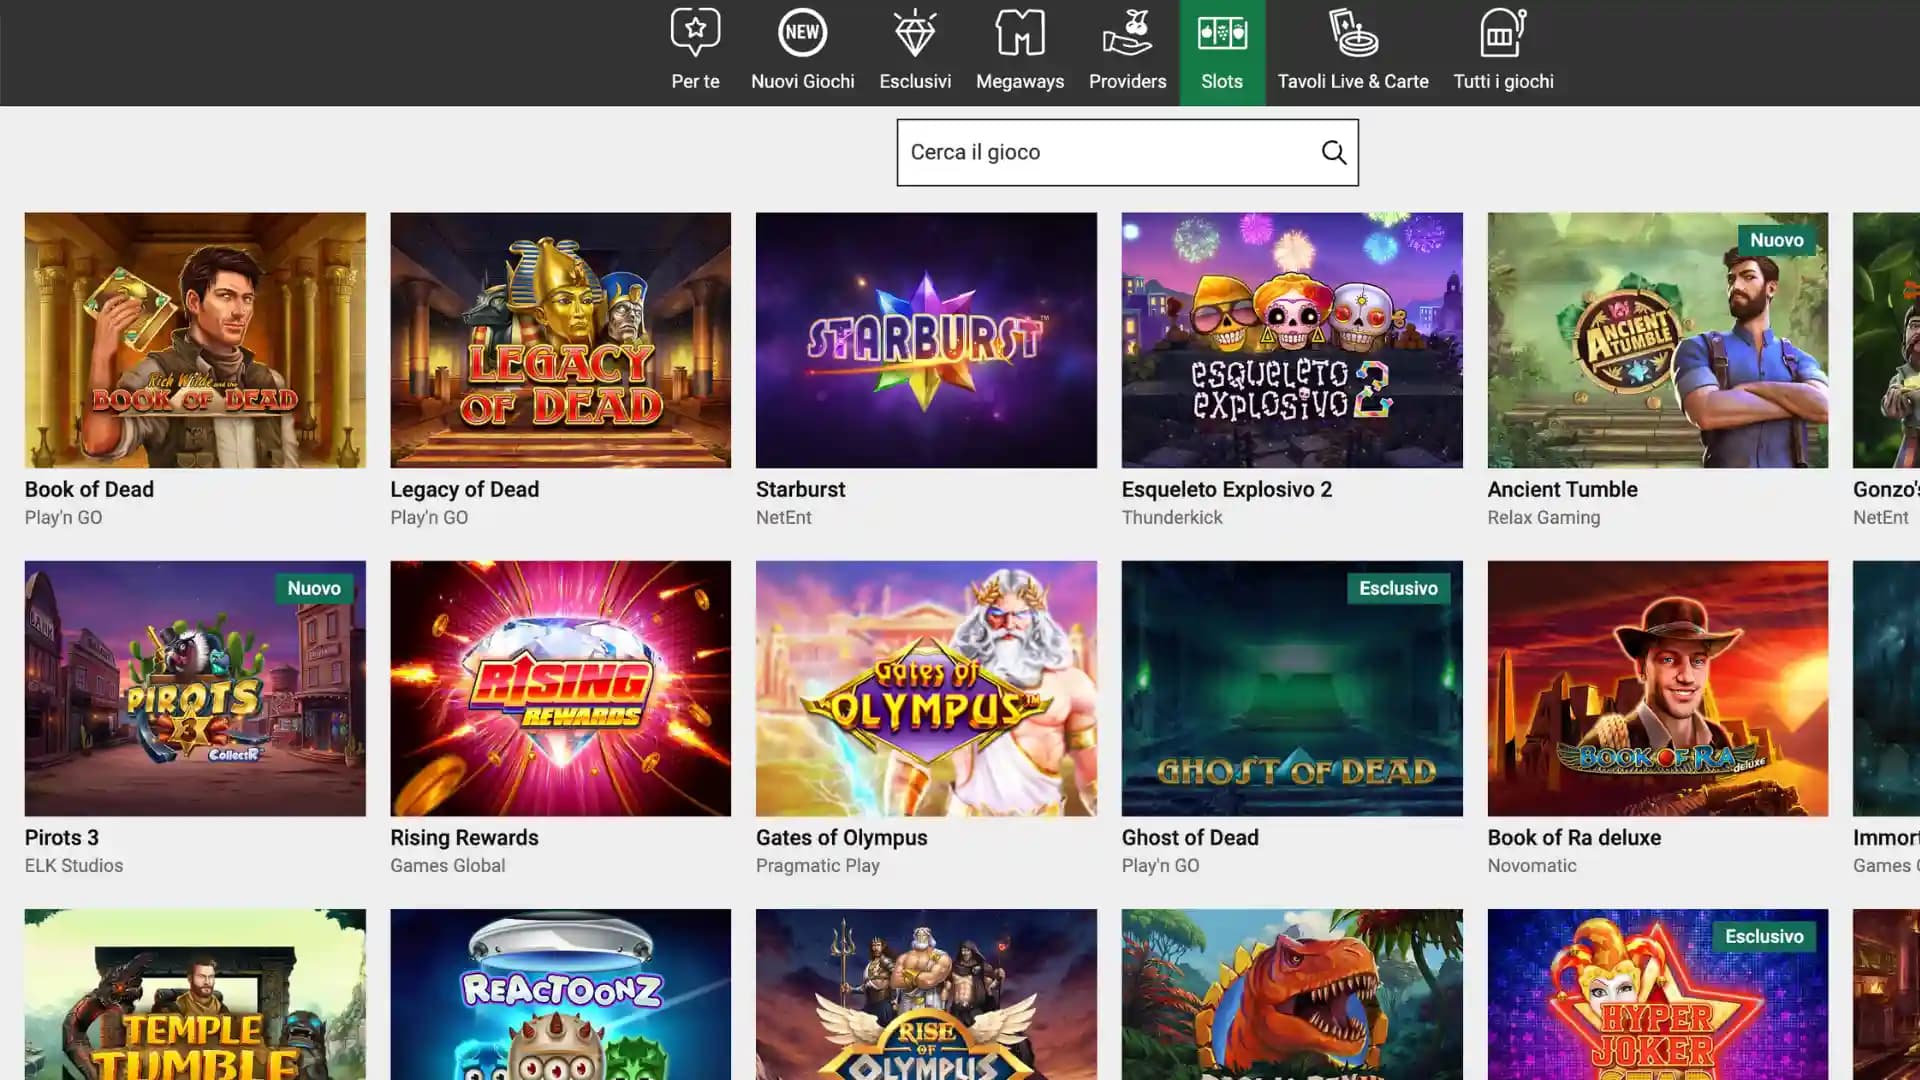Click the search magnifier icon
Viewport: 1920px width, 1080px height.
(1334, 152)
